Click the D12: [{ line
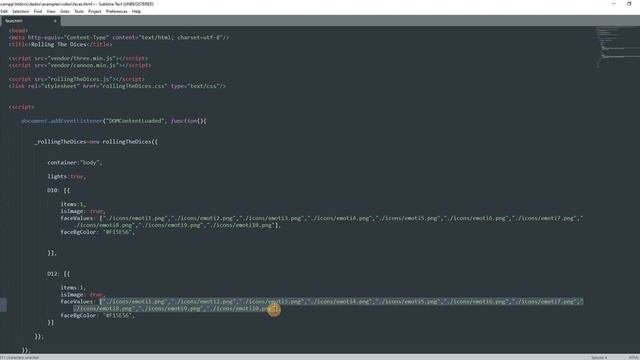Viewport: 640px width, 360px height. pyautogui.click(x=59, y=273)
